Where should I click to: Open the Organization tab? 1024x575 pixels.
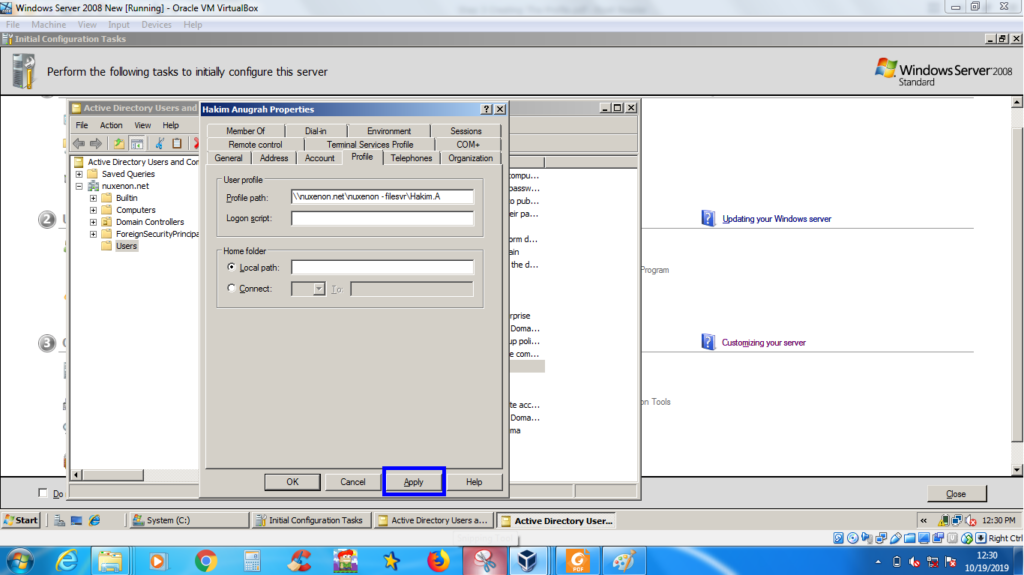[x=470, y=158]
